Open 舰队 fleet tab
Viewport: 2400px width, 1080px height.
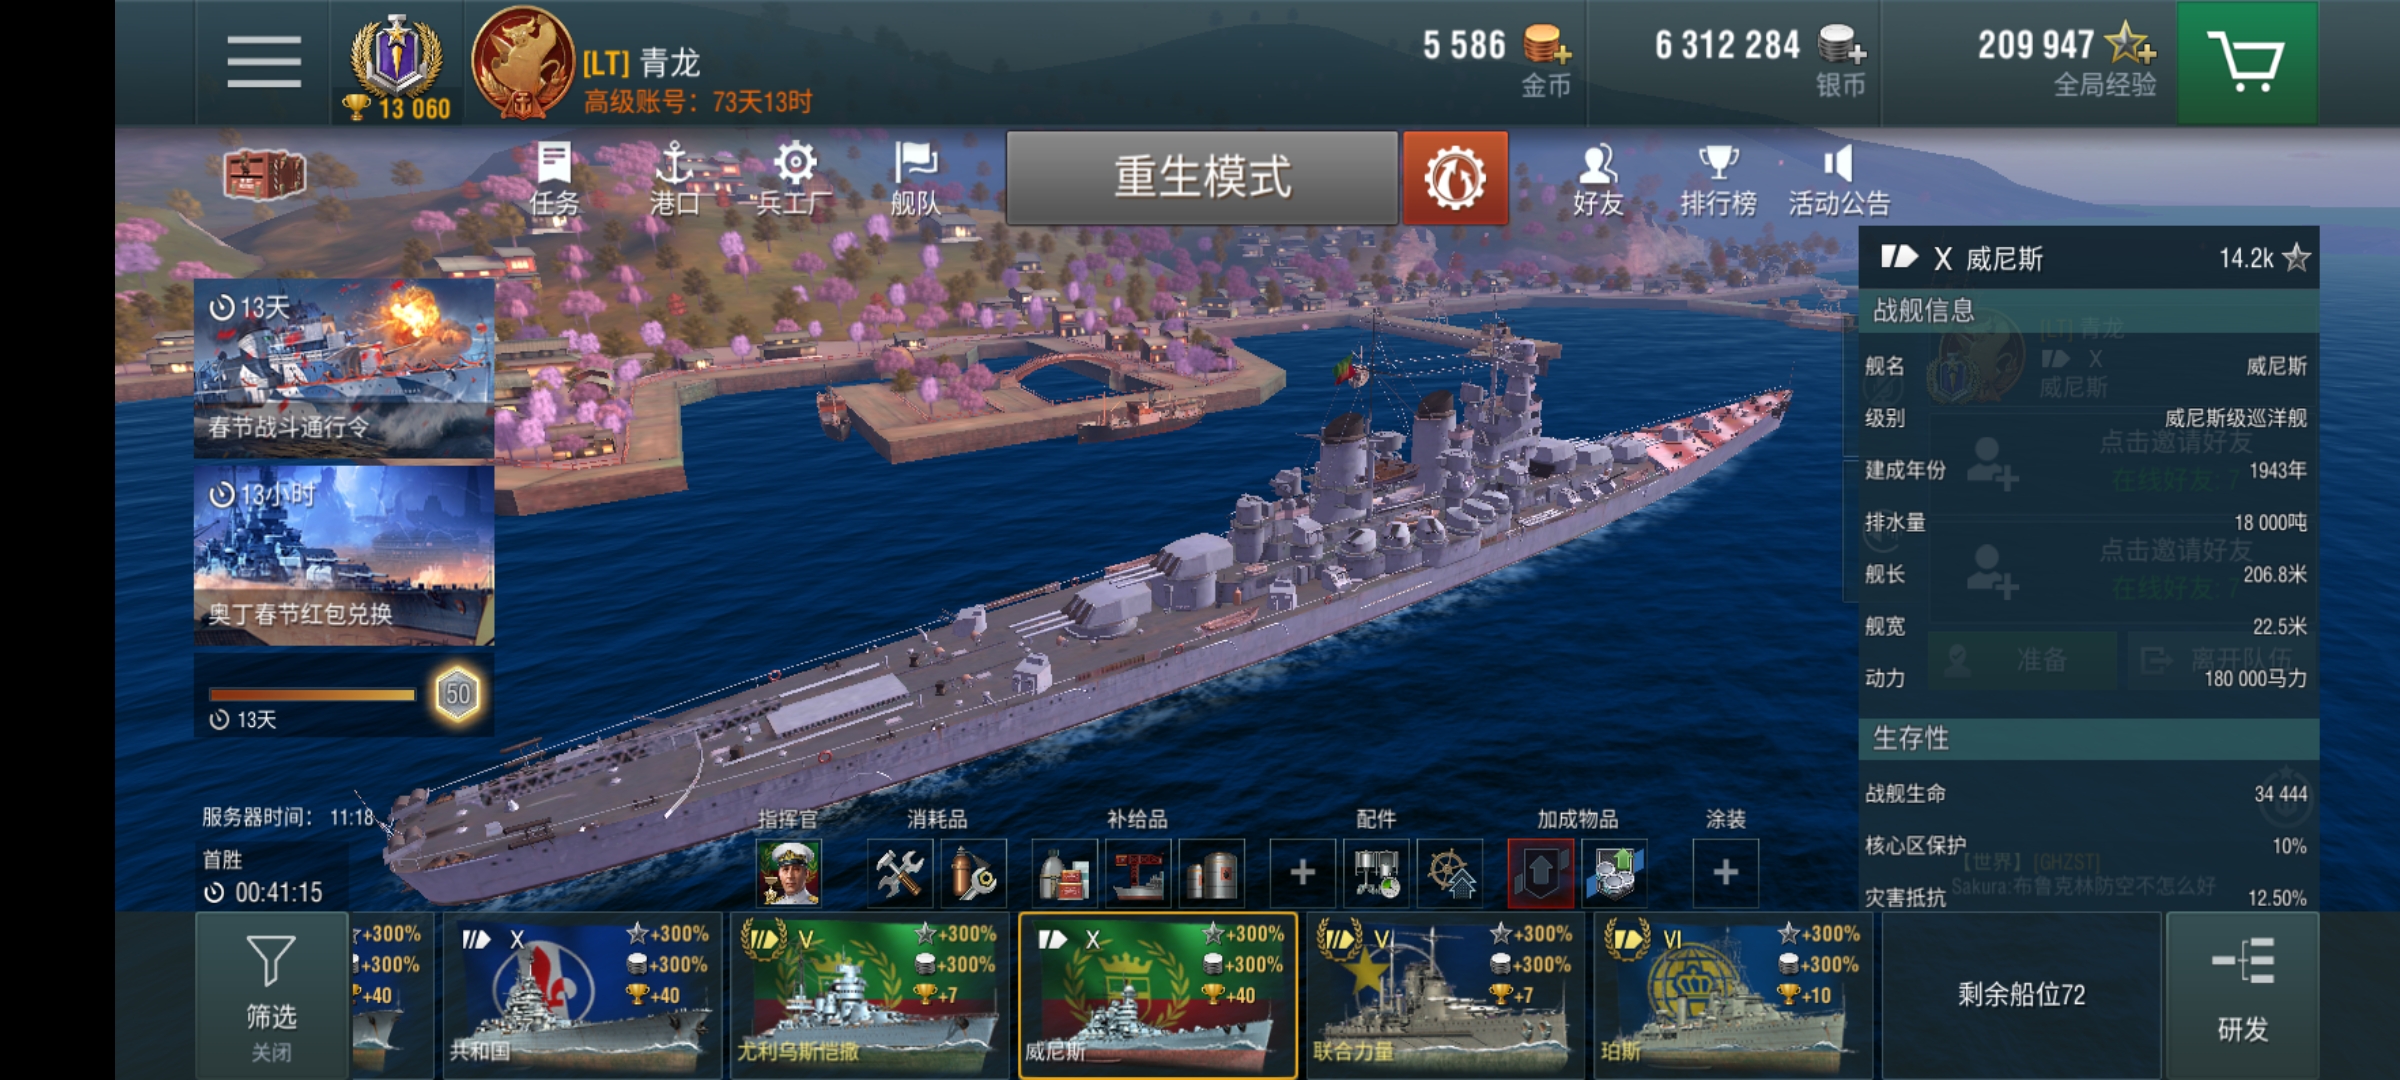[915, 180]
